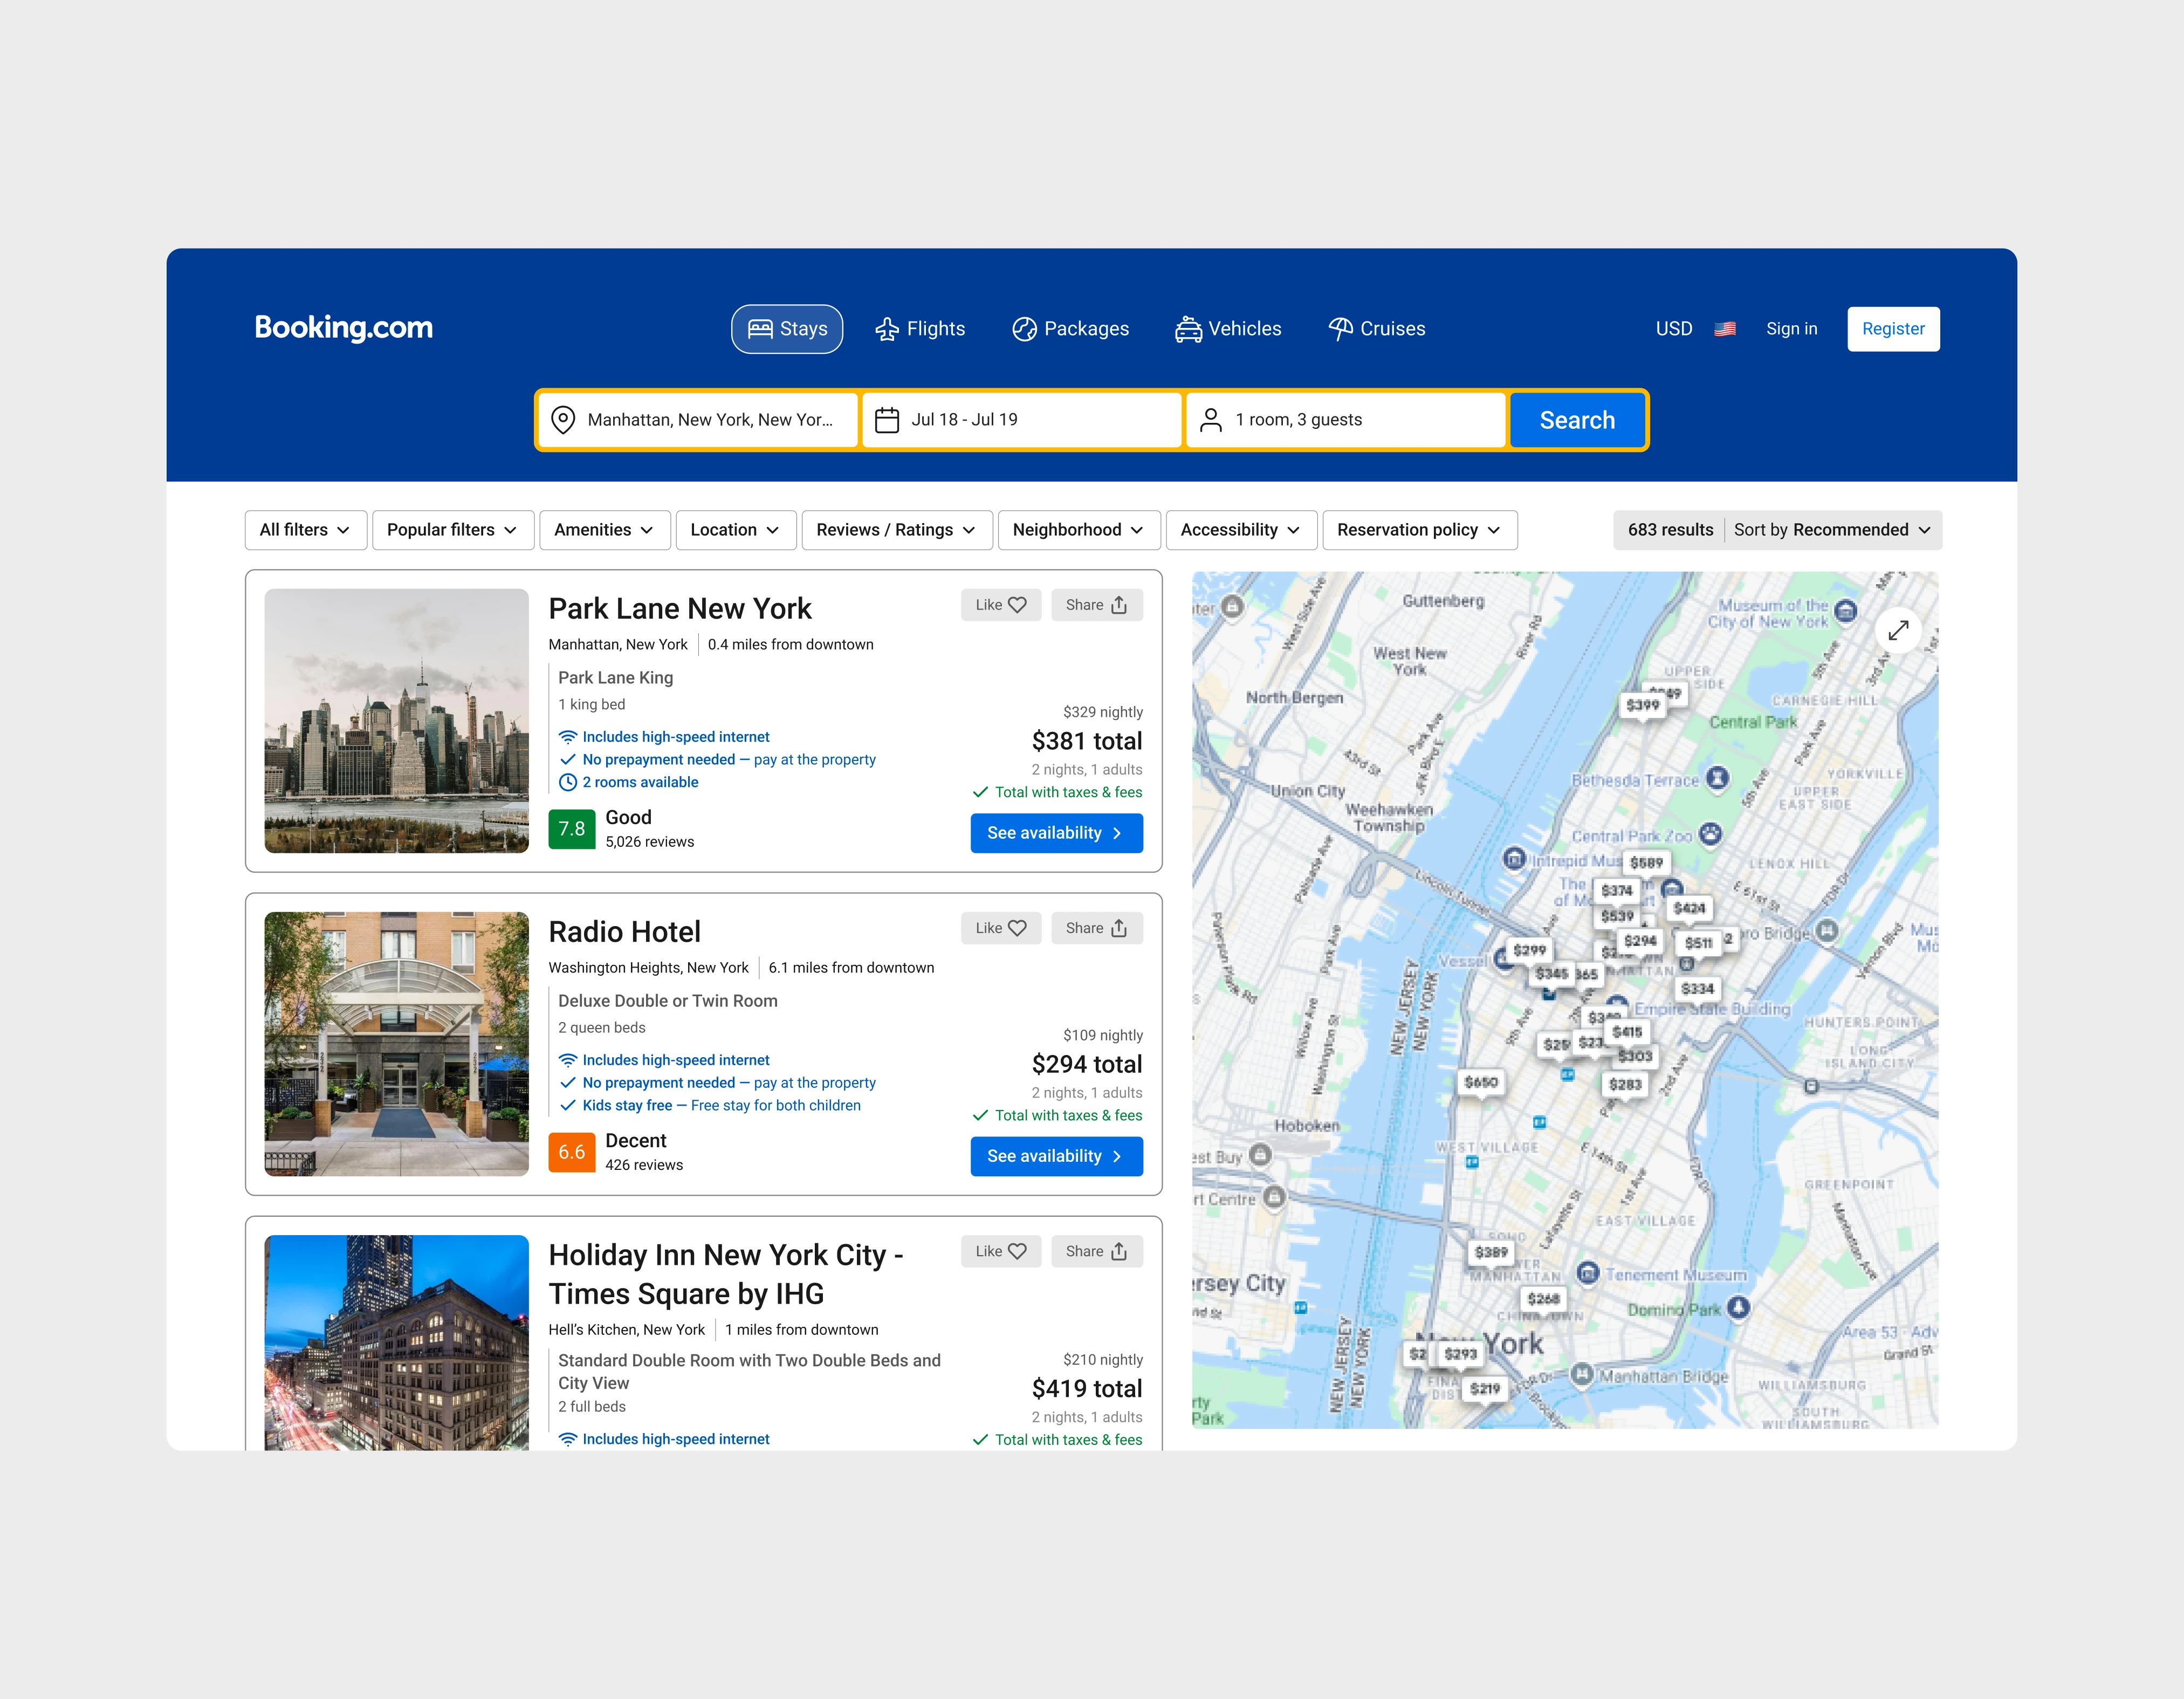2184x1699 pixels.
Task: Click the Flights airplane icon
Action: [x=886, y=328]
